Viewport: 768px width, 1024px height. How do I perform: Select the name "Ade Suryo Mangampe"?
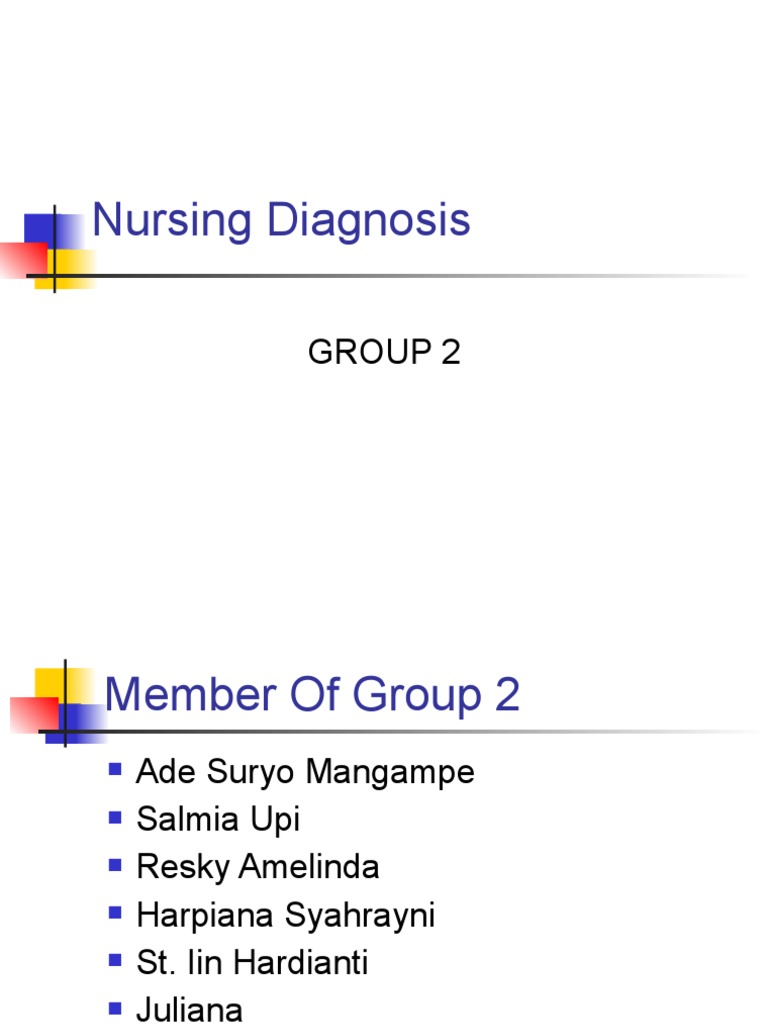coord(305,772)
